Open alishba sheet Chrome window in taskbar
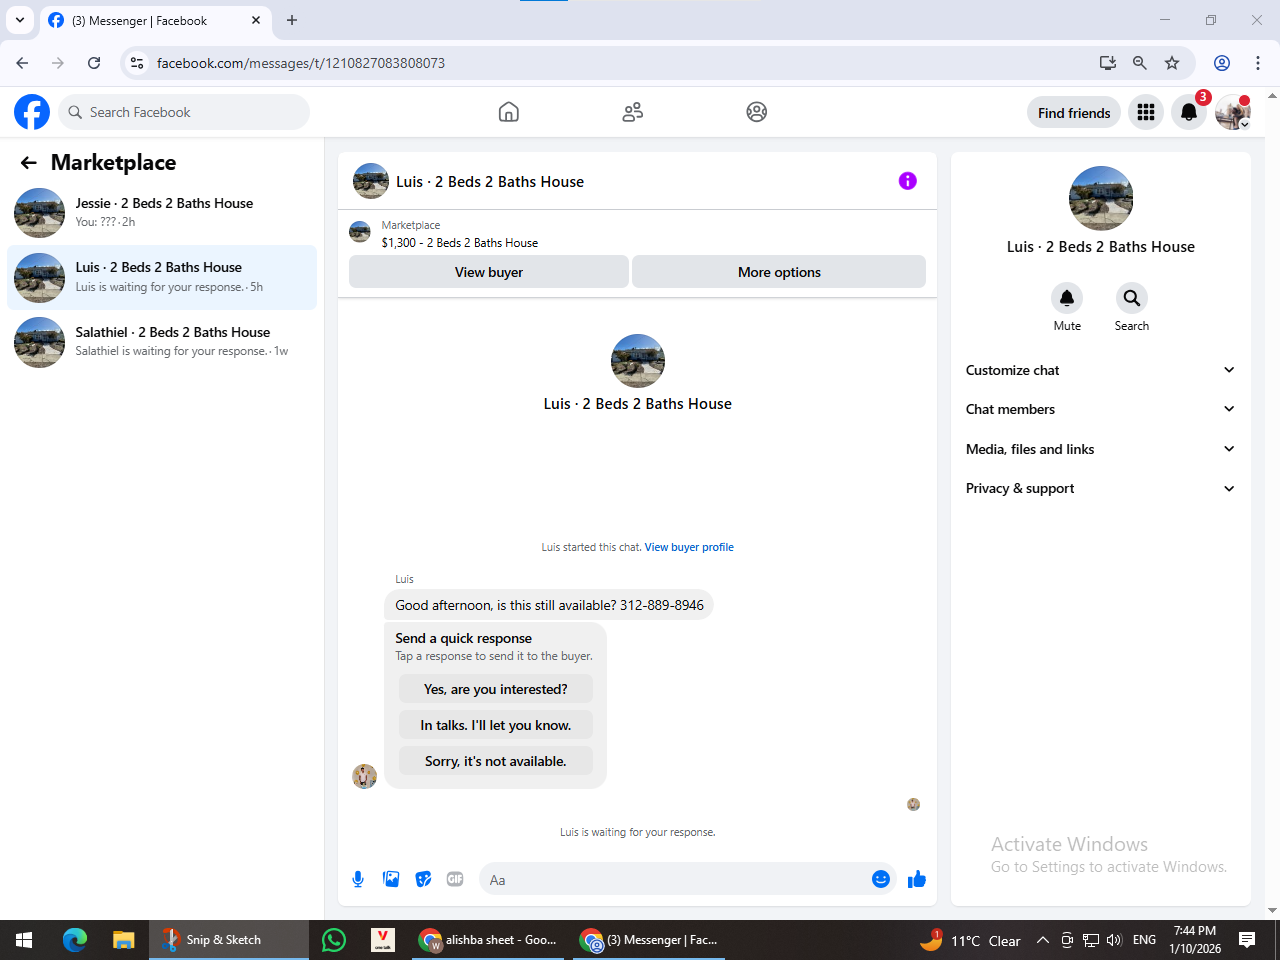The width and height of the screenshot is (1280, 960). 490,940
